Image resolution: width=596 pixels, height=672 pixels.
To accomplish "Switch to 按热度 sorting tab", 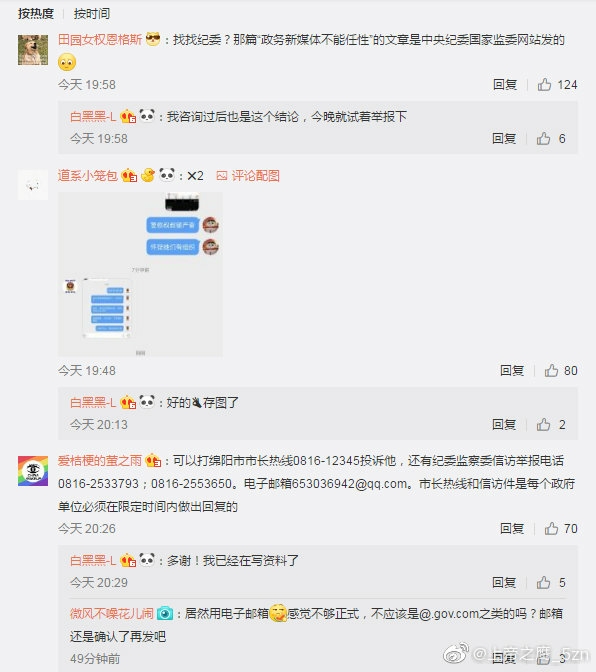I will 36,14.
